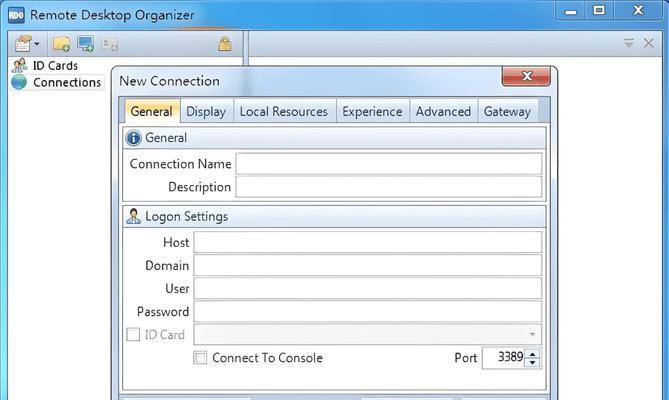Focus the Connection Name field
The height and width of the screenshot is (400, 669).
(x=389, y=164)
